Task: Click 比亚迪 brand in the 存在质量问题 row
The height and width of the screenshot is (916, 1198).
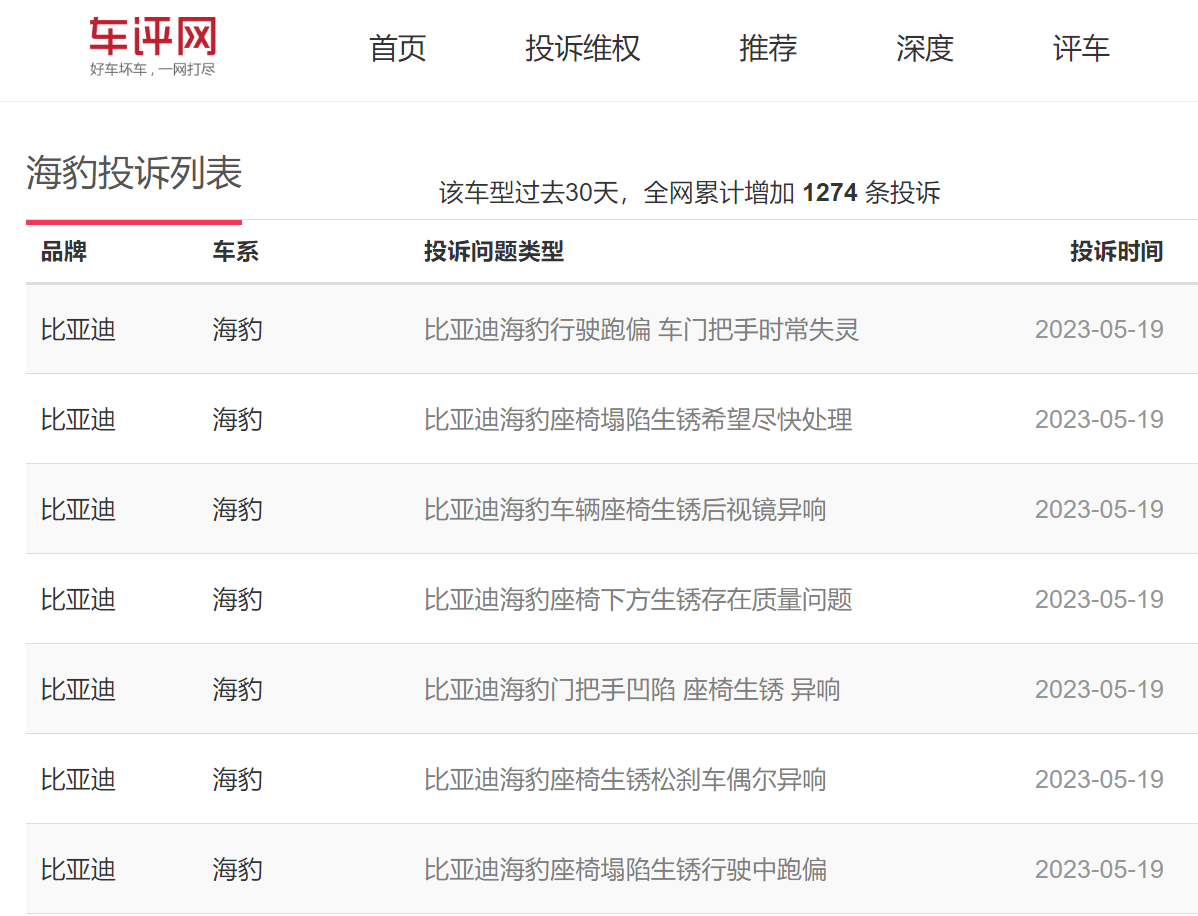Action: [x=78, y=600]
